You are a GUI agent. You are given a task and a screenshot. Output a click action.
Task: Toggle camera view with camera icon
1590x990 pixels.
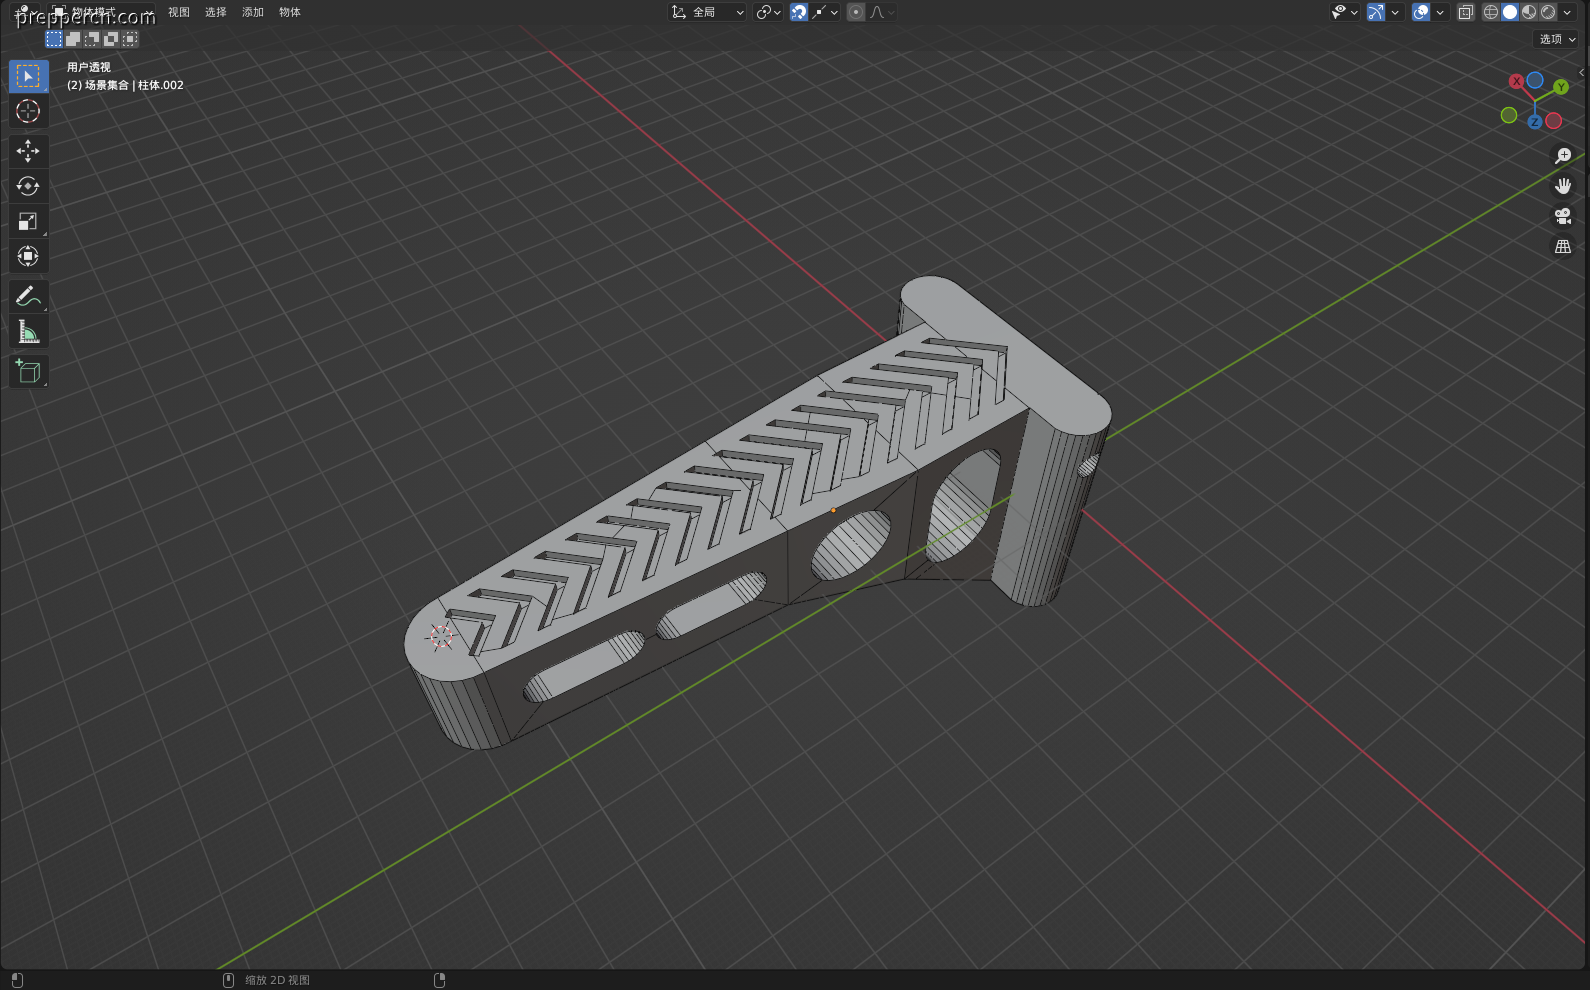click(1563, 216)
